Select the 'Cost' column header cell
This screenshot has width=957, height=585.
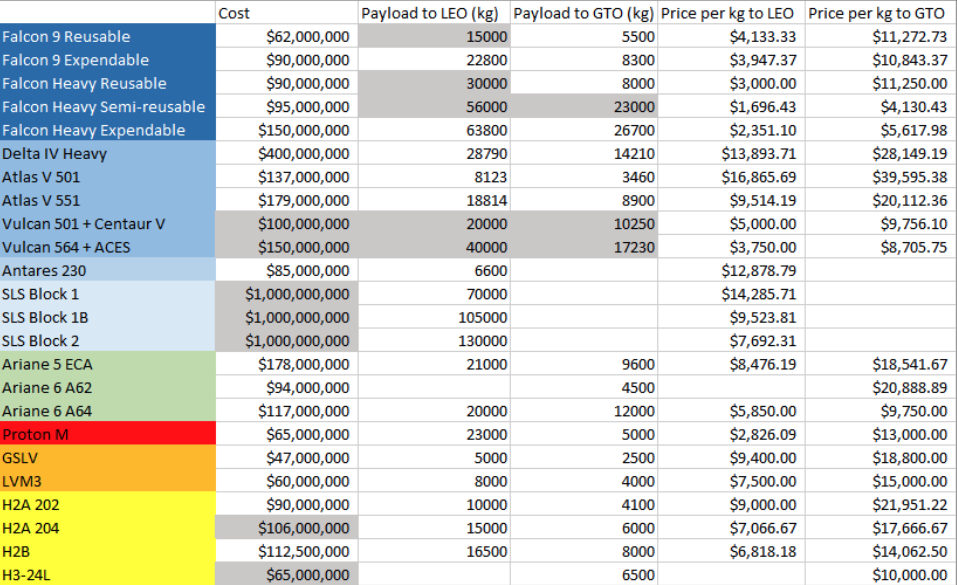287,13
